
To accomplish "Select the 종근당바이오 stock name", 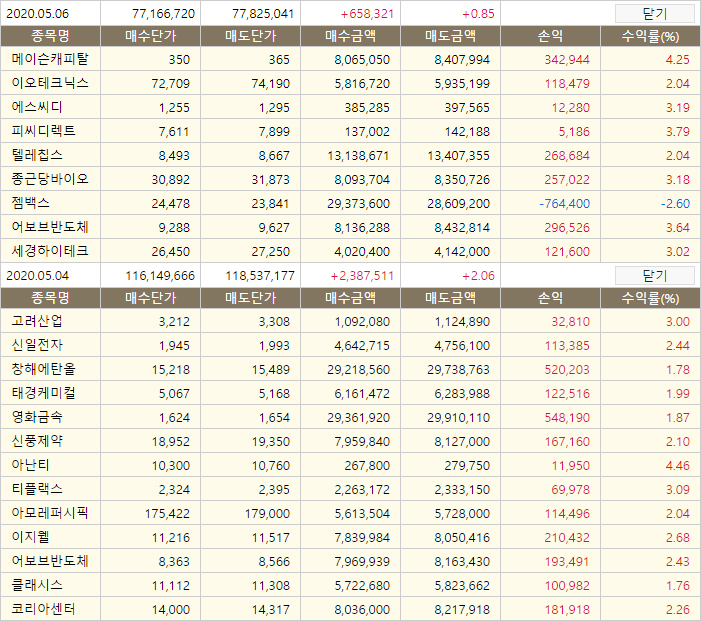I will [x=50, y=179].
